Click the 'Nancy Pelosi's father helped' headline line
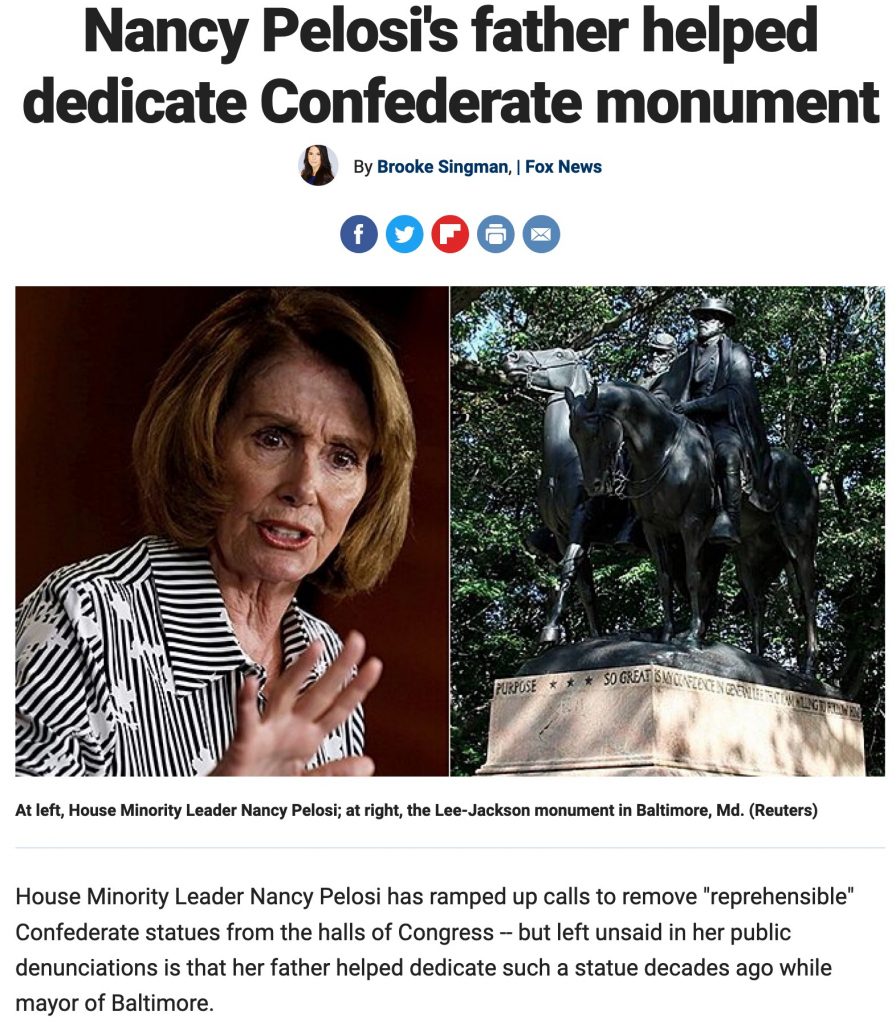The image size is (896, 1024). [x=451, y=31]
